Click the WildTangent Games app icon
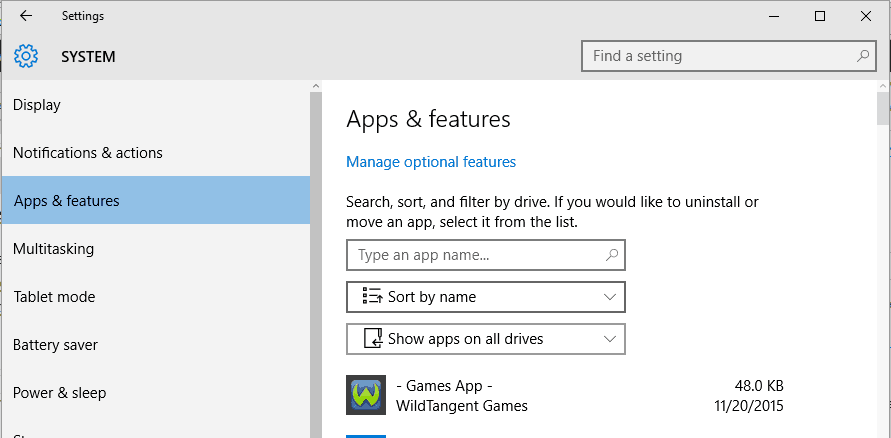 pyautogui.click(x=366, y=395)
